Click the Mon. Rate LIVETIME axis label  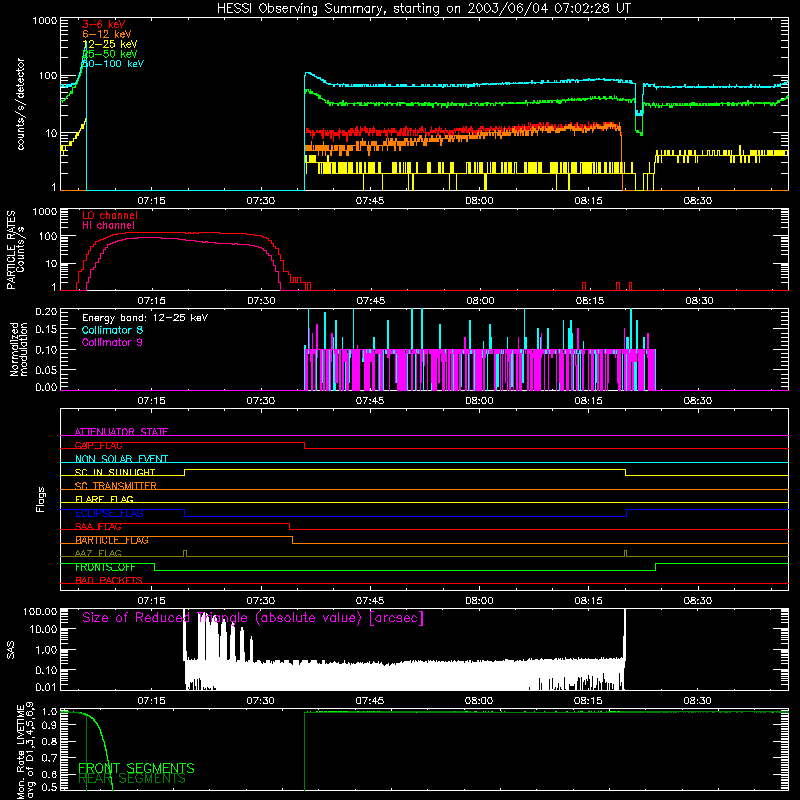[x=25, y=750]
